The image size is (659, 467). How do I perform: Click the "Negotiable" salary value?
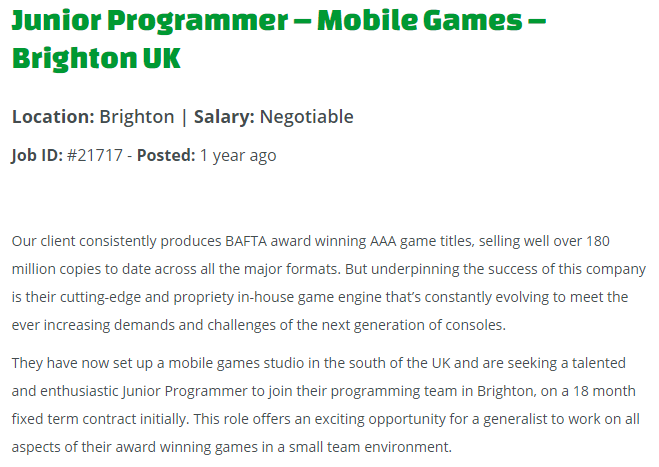click(x=307, y=117)
